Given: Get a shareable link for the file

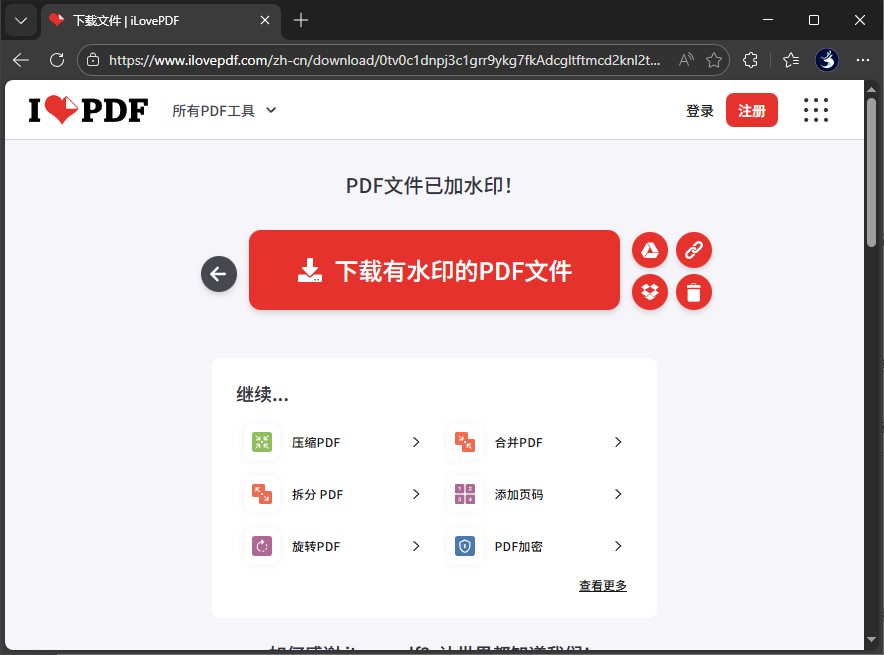Looking at the screenshot, I should [x=694, y=250].
